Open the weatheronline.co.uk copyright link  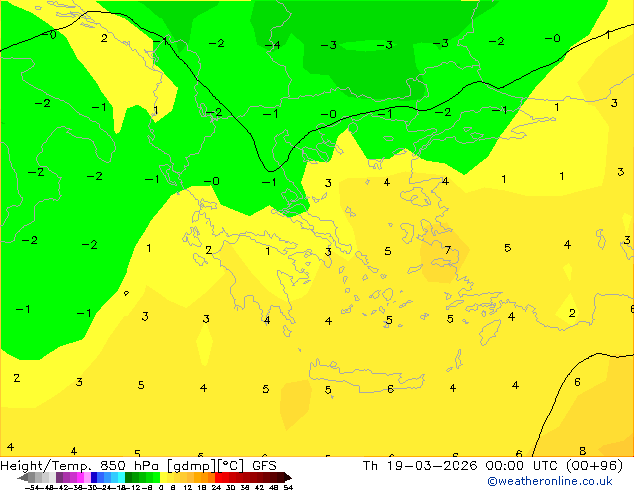click(550, 481)
